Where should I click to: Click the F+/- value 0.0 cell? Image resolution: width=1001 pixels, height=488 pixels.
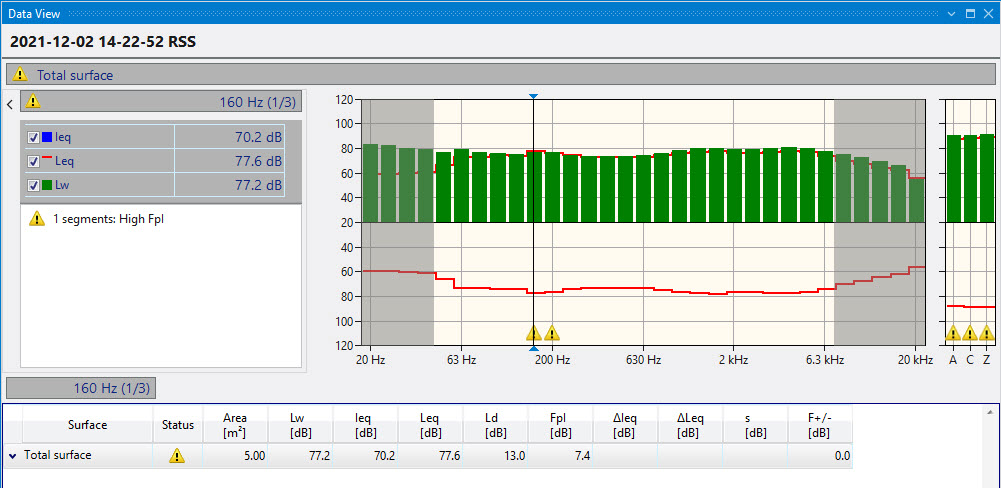point(820,456)
